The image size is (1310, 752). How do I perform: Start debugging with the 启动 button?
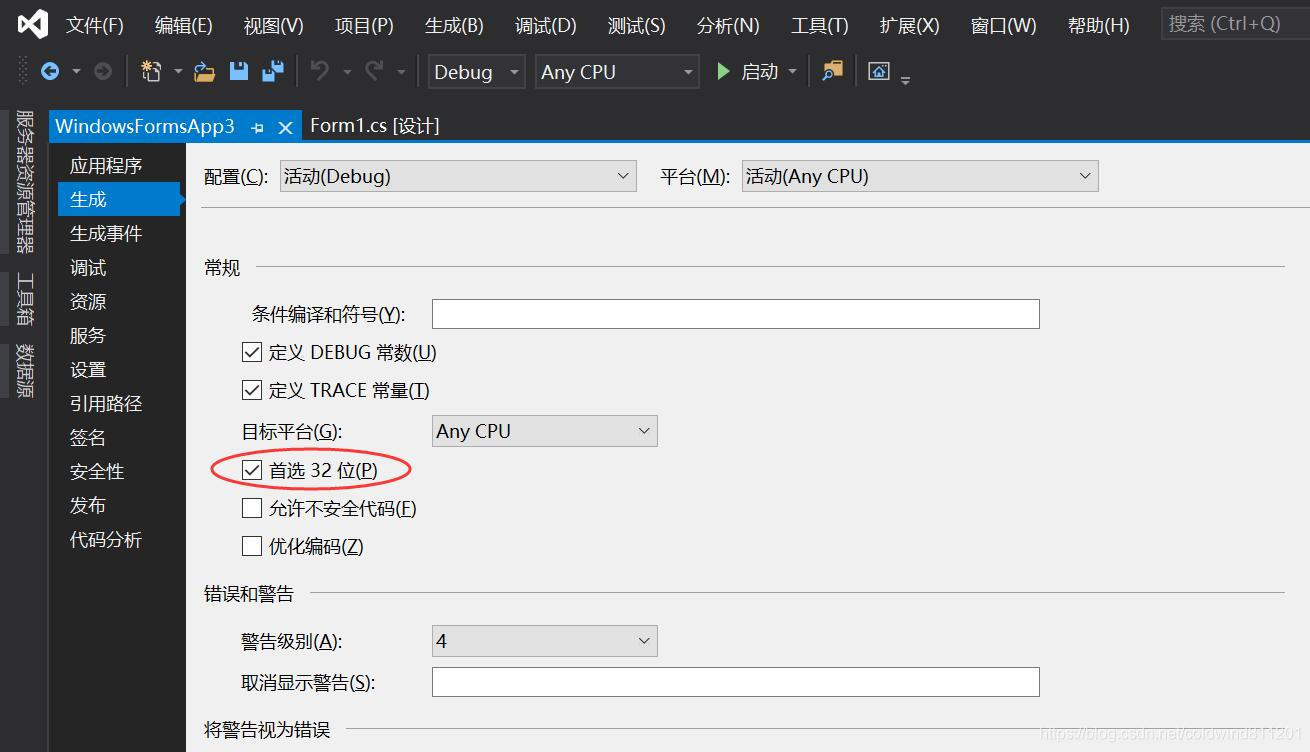tap(747, 72)
